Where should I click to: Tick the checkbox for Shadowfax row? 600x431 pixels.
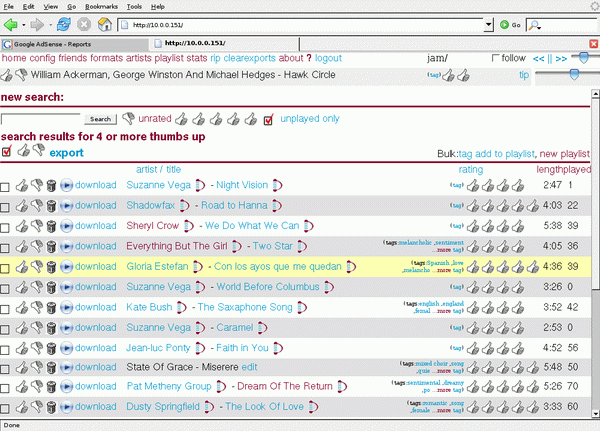click(5, 207)
